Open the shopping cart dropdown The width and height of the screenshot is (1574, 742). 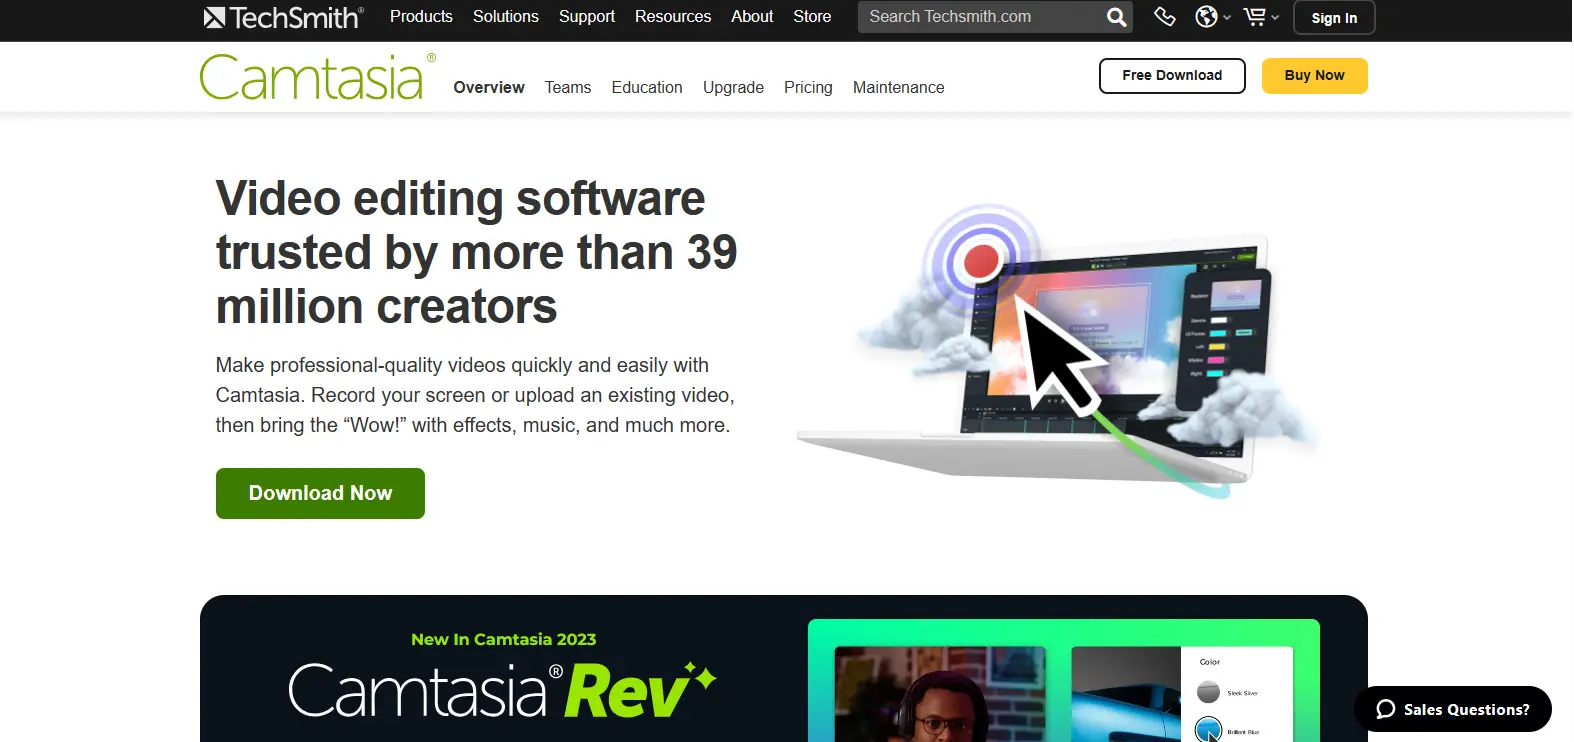click(1261, 16)
